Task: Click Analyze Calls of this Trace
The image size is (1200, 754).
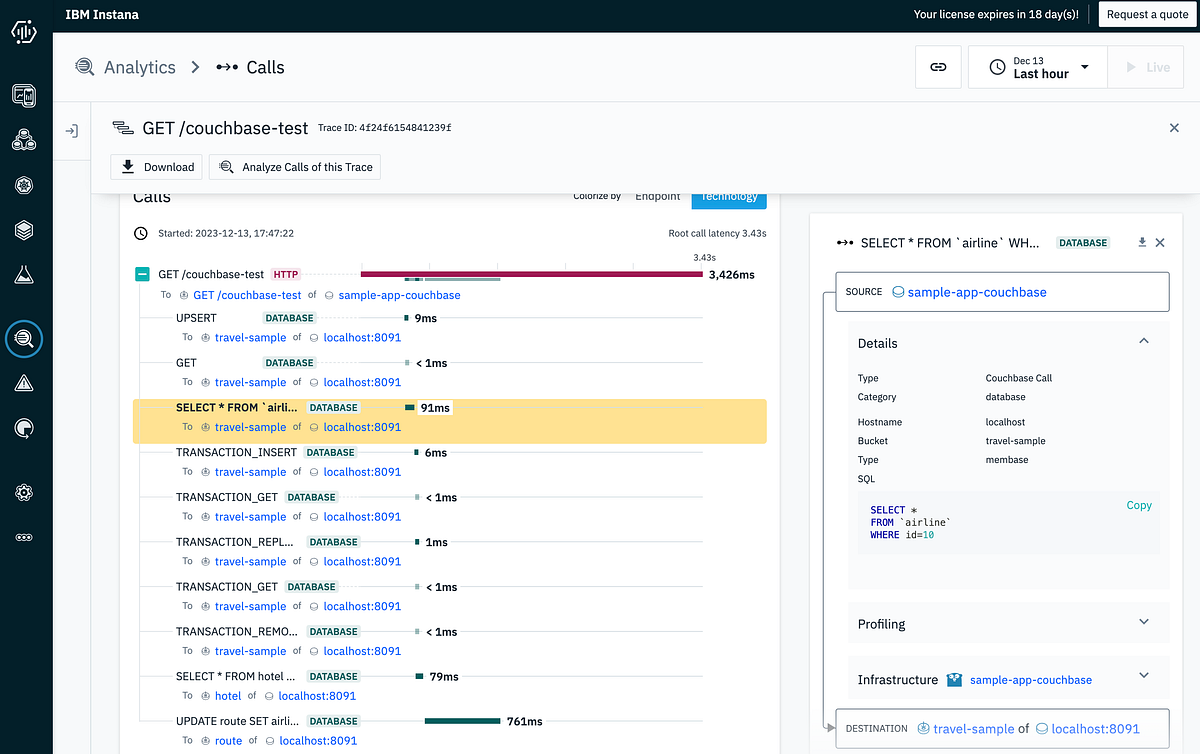Action: coord(294,167)
